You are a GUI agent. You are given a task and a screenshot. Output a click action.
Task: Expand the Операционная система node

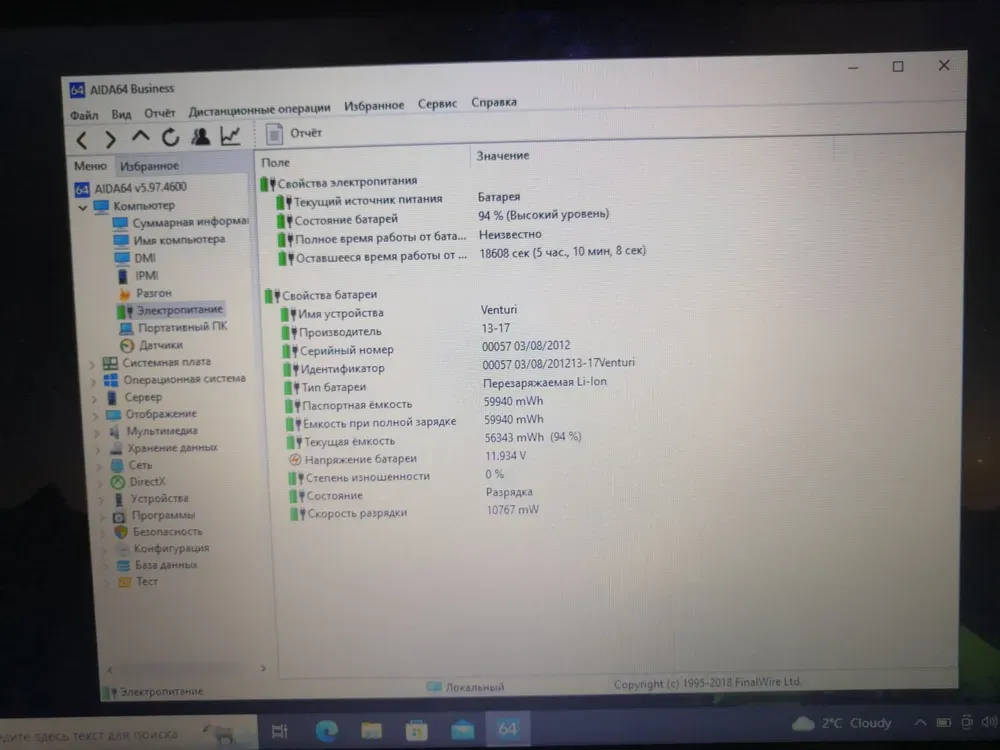click(93, 380)
